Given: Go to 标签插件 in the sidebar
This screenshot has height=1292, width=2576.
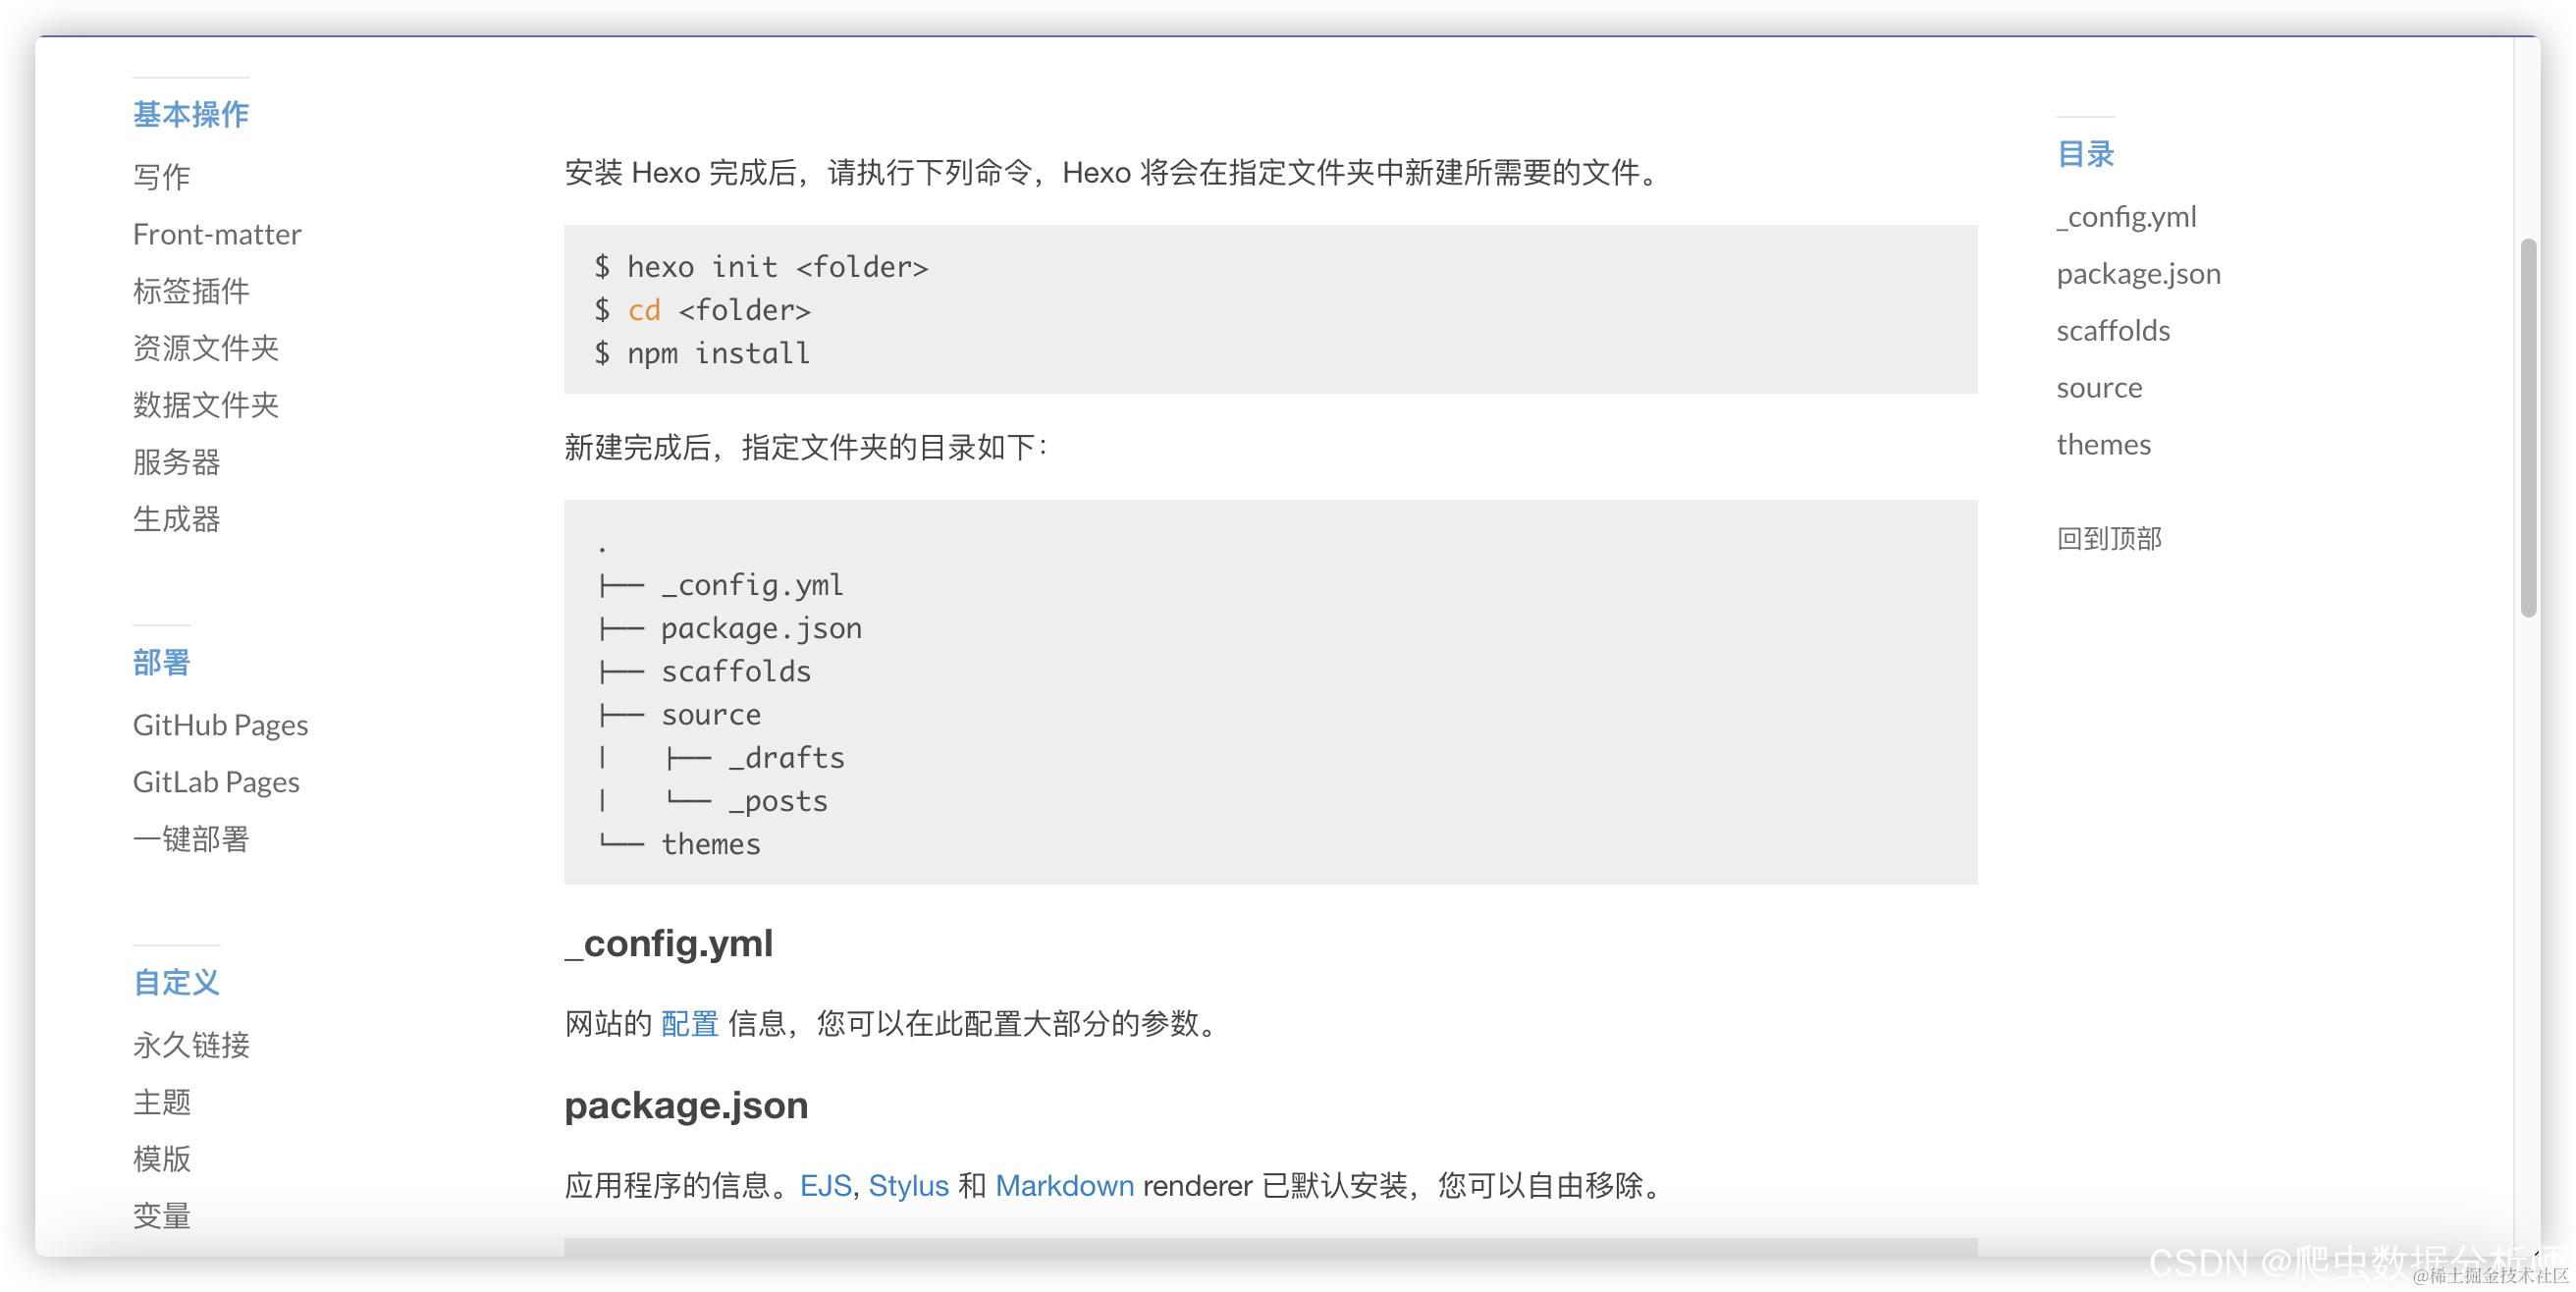Looking at the screenshot, I should [190, 291].
